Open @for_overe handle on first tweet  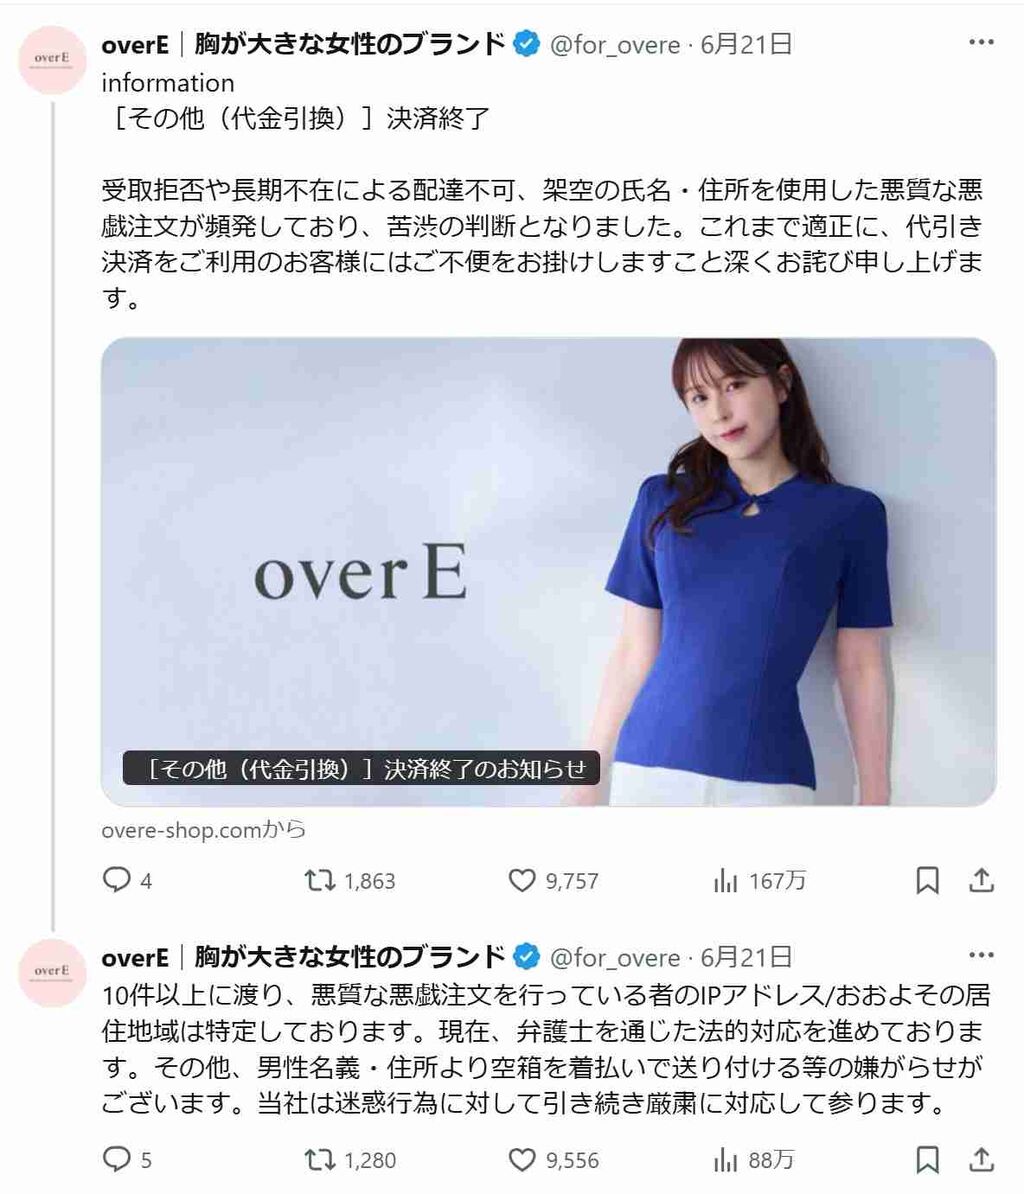click(x=614, y=44)
